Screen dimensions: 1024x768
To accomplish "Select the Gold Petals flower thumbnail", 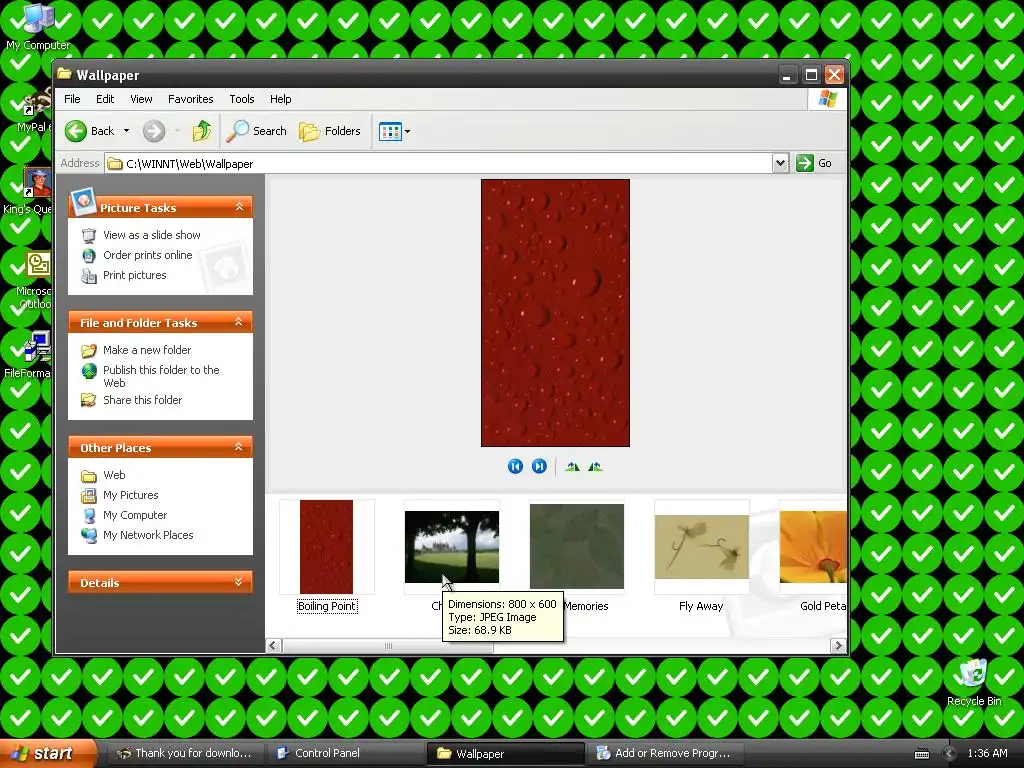I will [x=813, y=547].
